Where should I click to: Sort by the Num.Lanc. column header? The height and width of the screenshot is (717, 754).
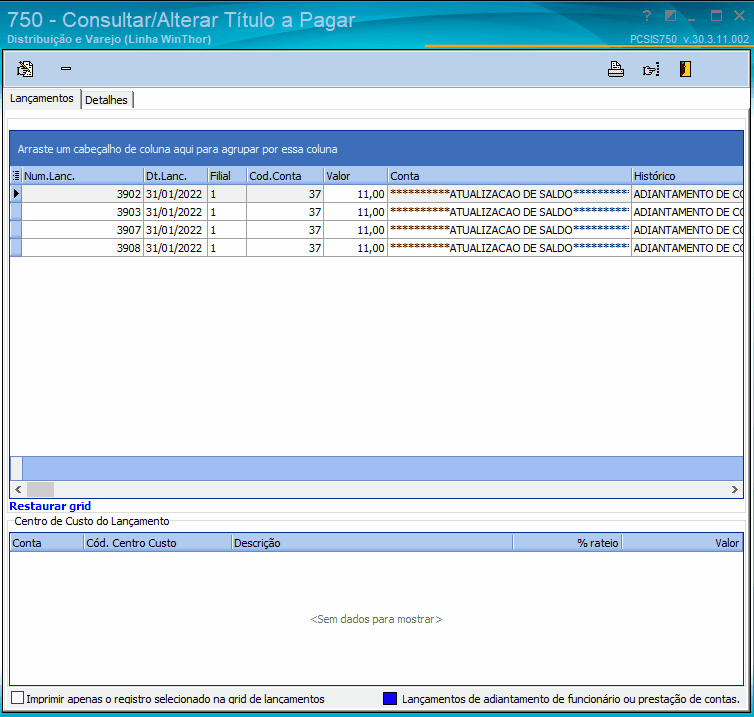click(x=83, y=176)
